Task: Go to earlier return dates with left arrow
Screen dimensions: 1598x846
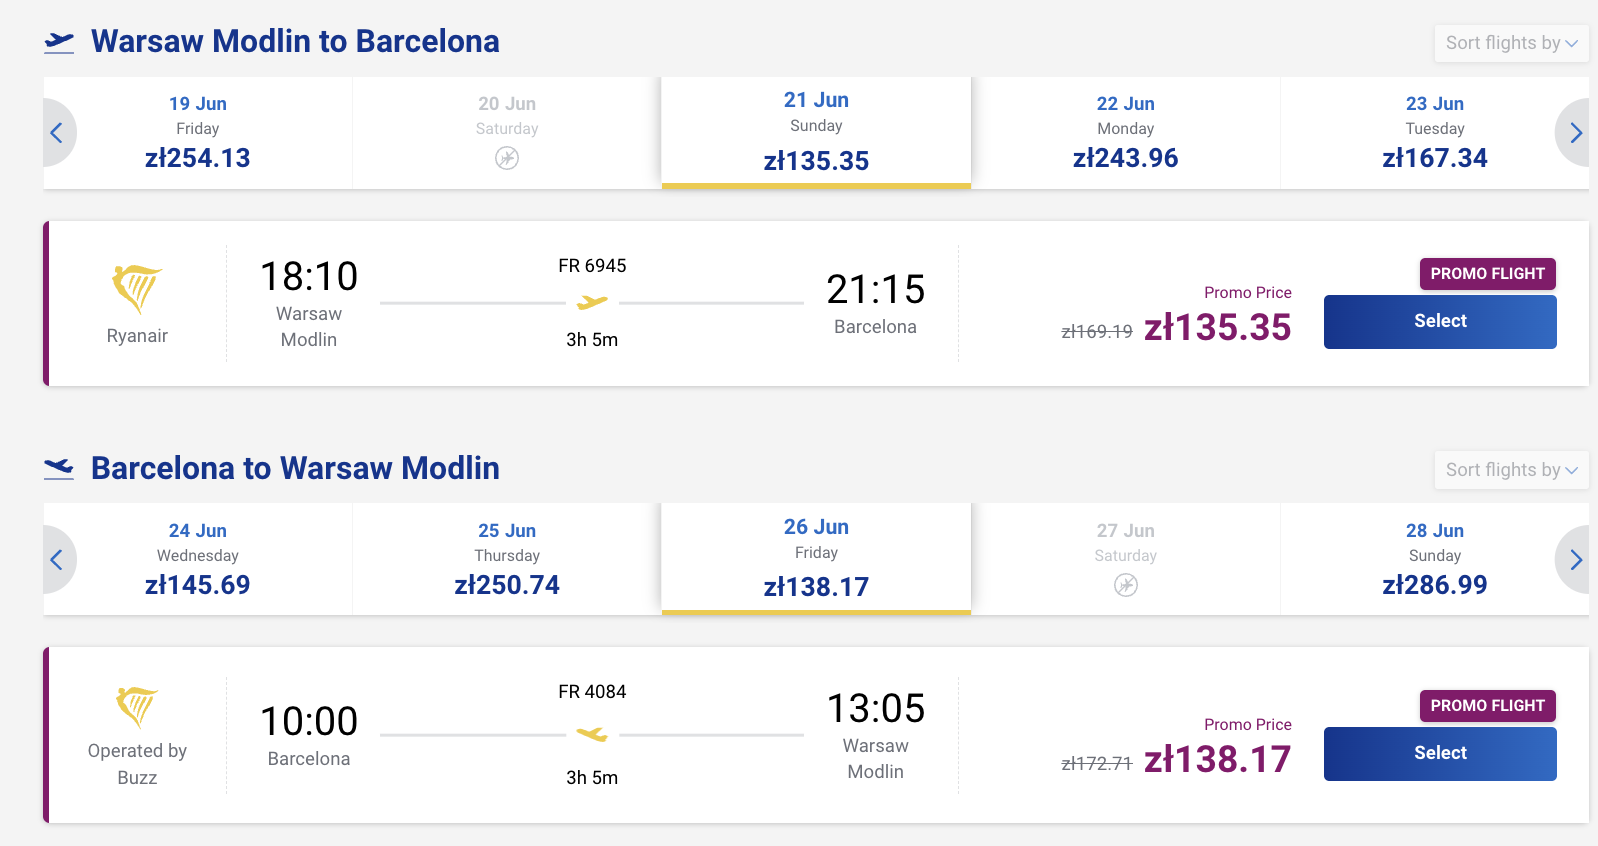Action: (x=57, y=560)
